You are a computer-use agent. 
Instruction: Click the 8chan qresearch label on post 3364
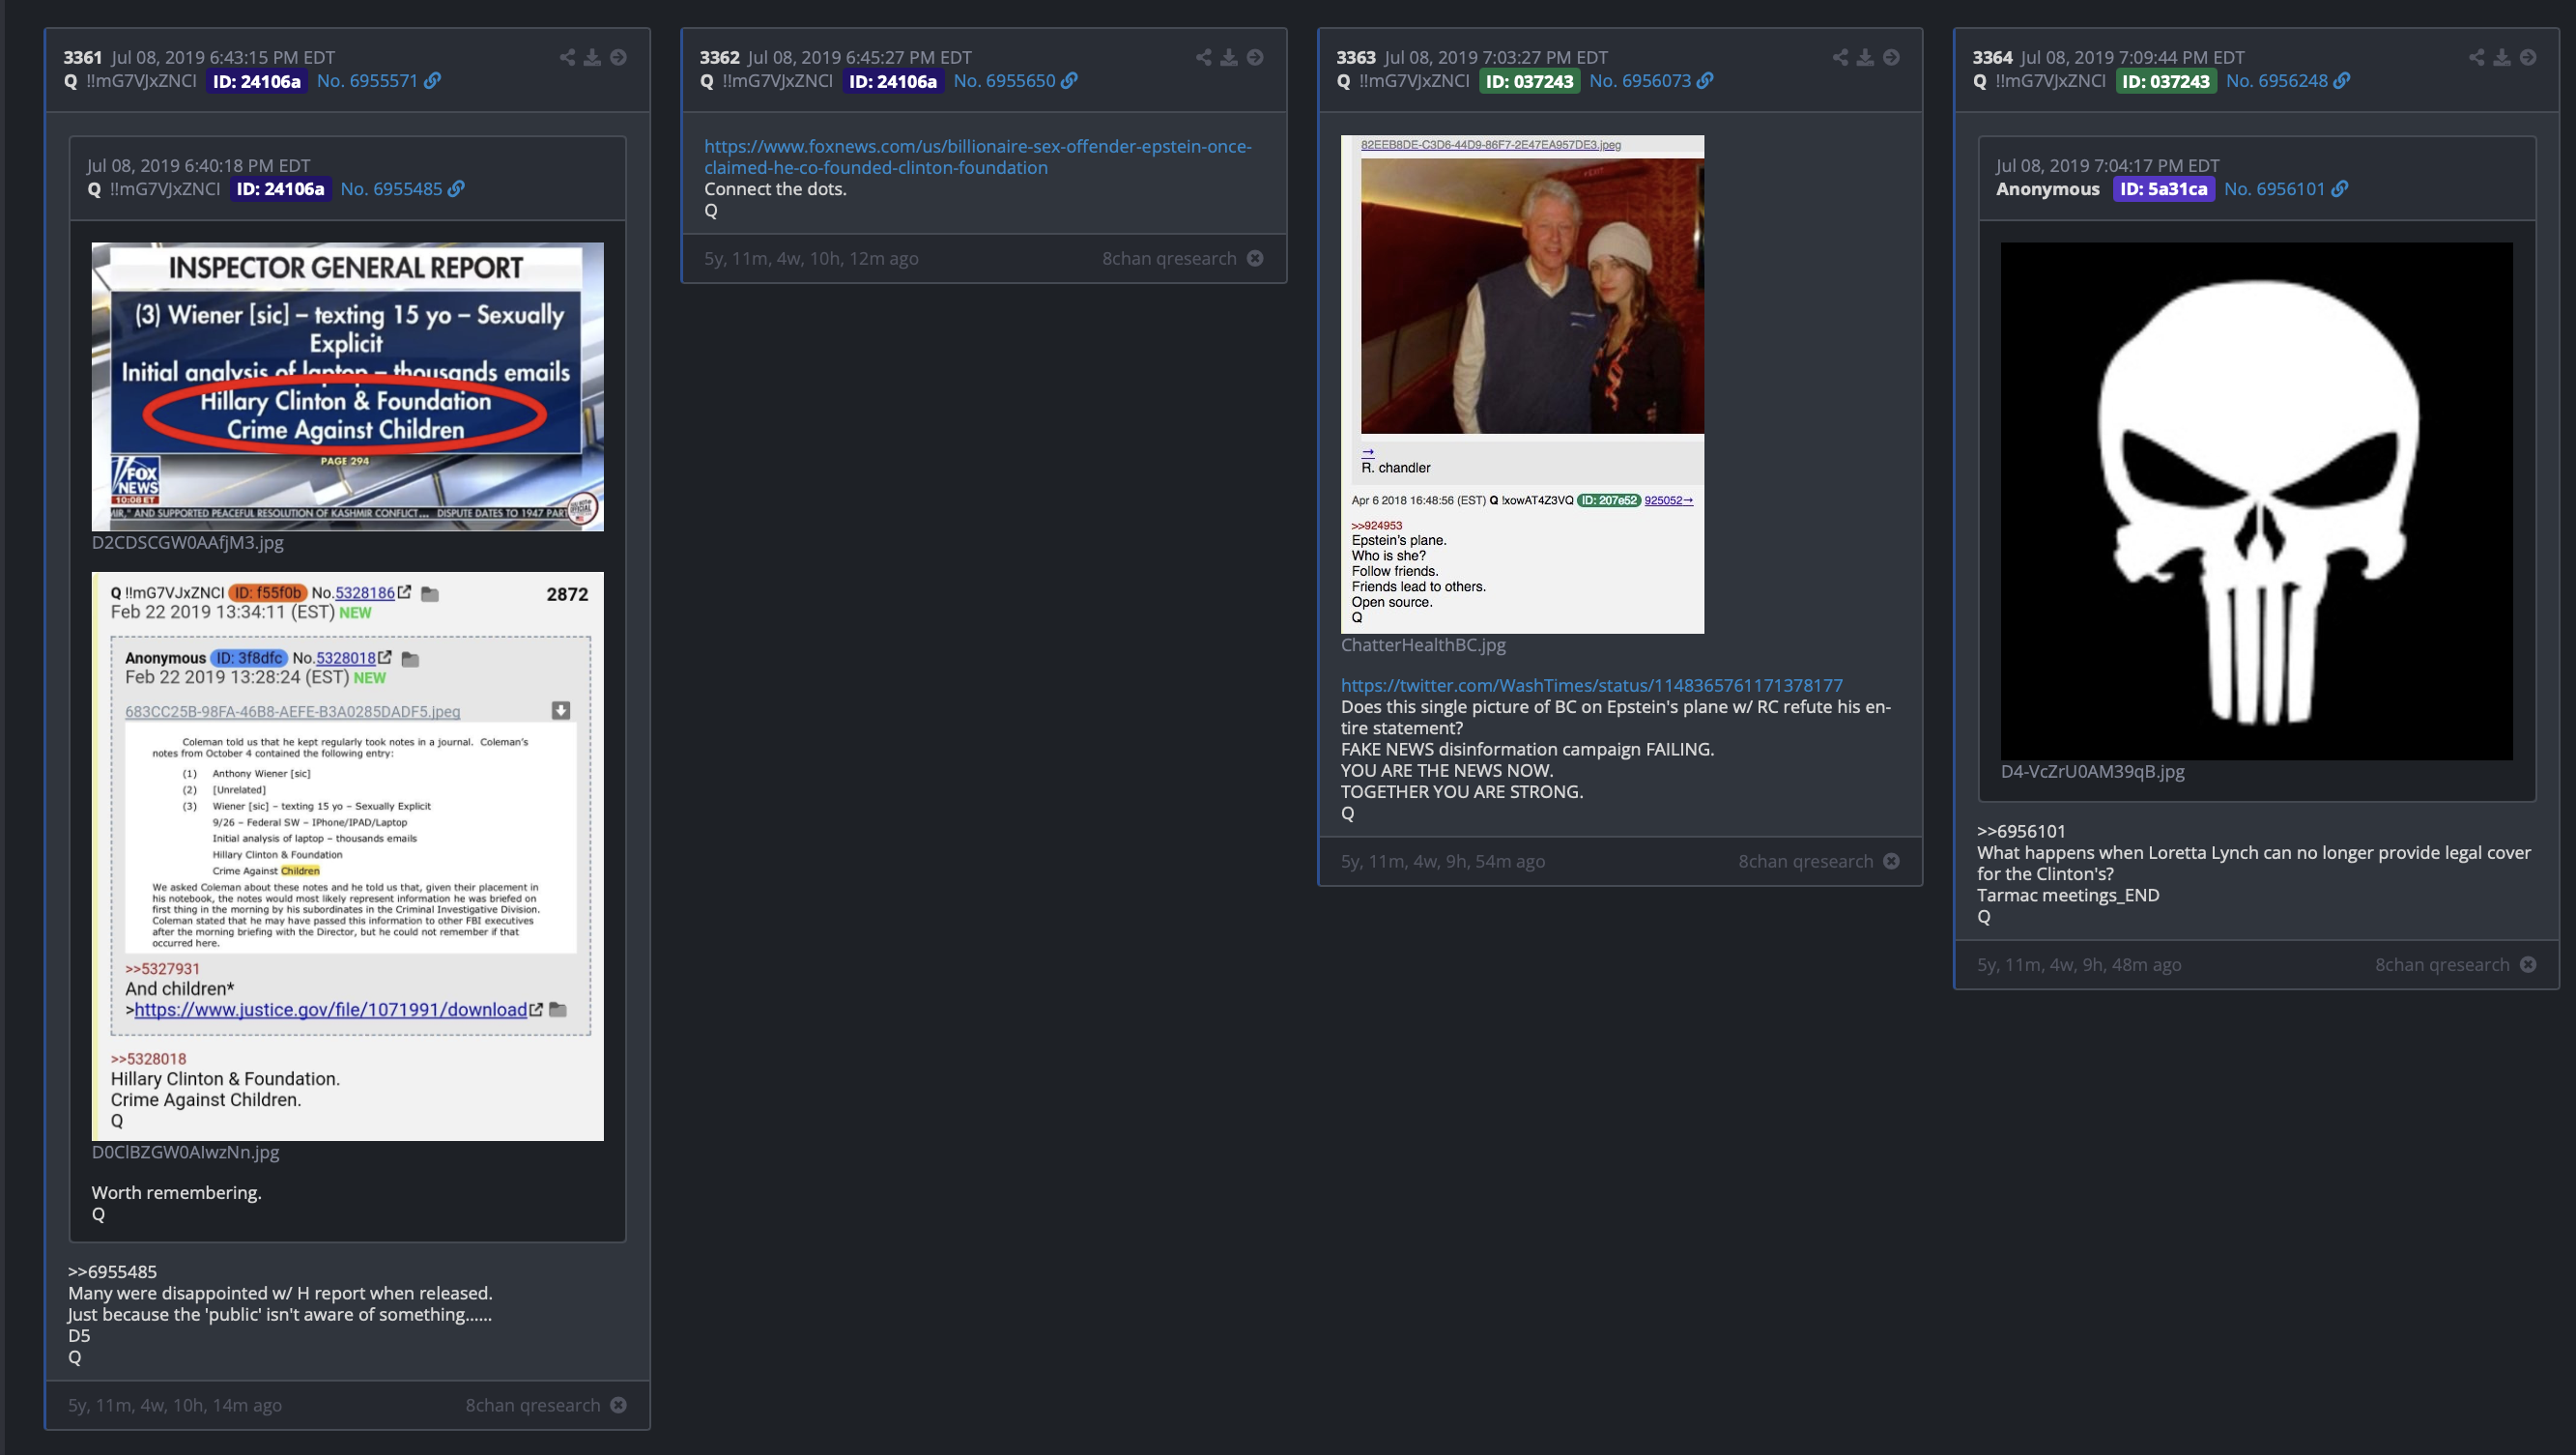click(2442, 964)
